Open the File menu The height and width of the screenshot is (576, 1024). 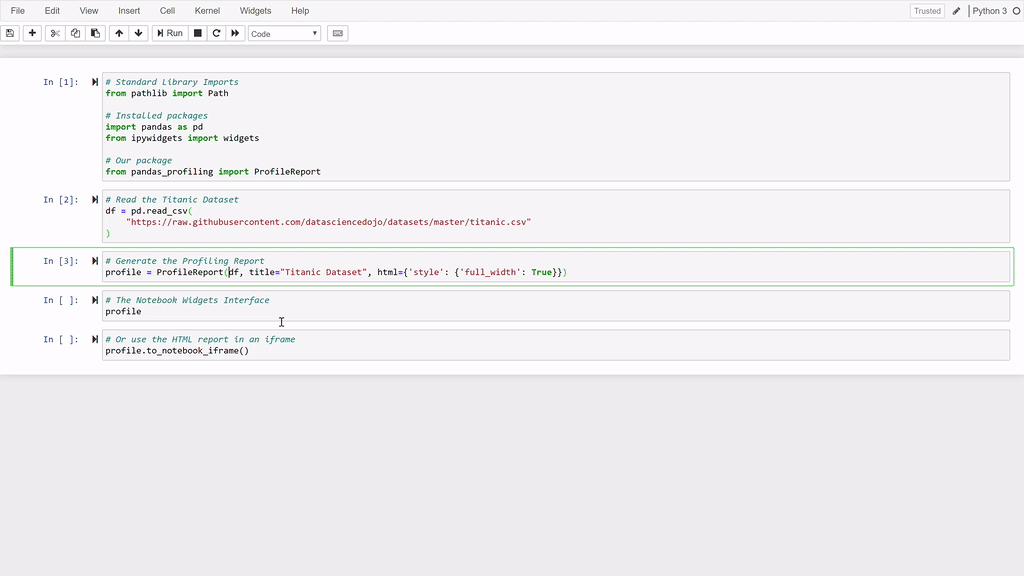(16, 10)
